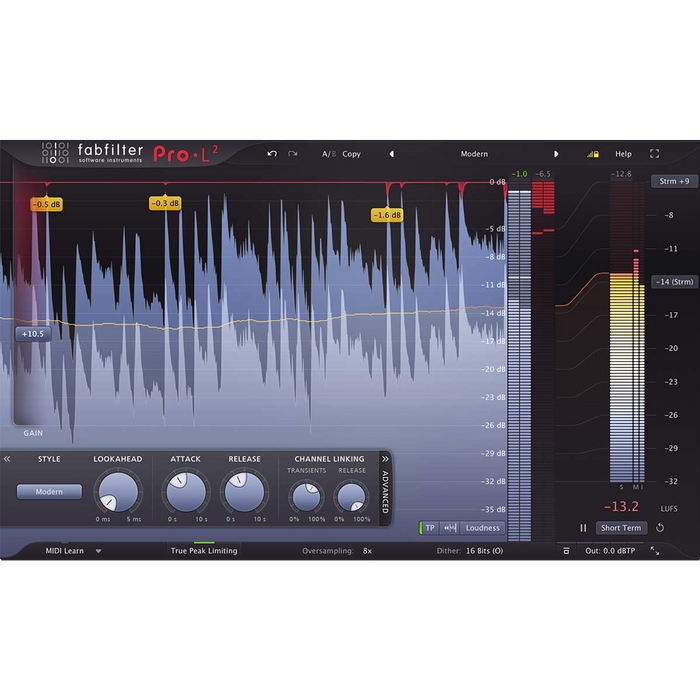
Task: Click the Channel Linking Transients knob
Action: click(x=306, y=497)
